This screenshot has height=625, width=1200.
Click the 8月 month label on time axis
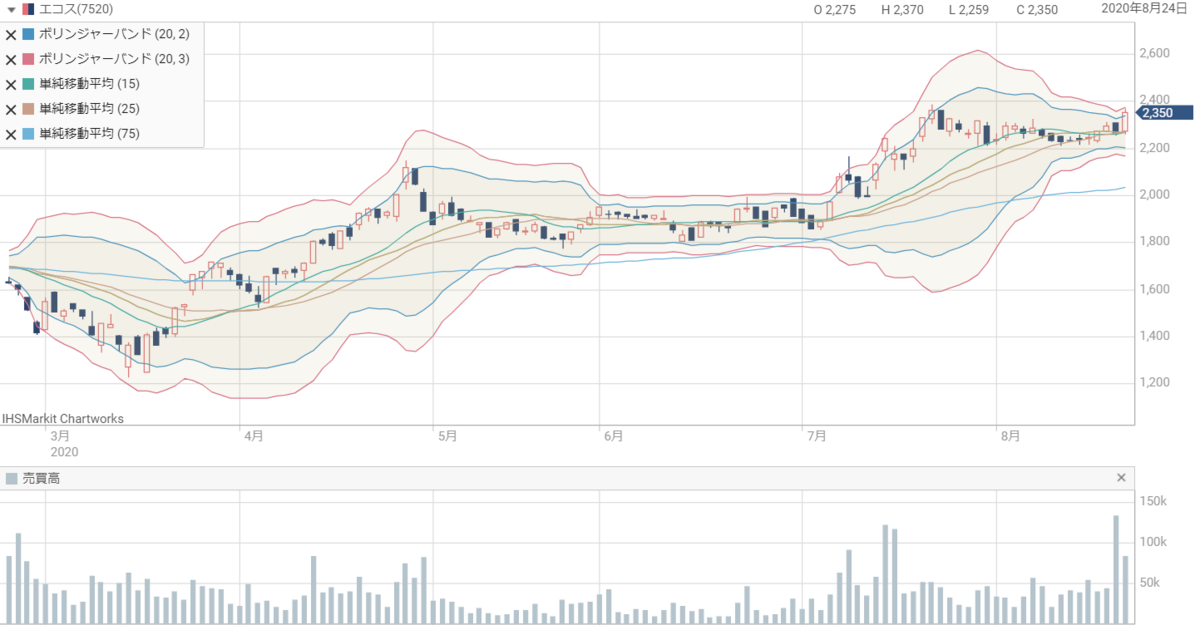pyautogui.click(x=1010, y=436)
